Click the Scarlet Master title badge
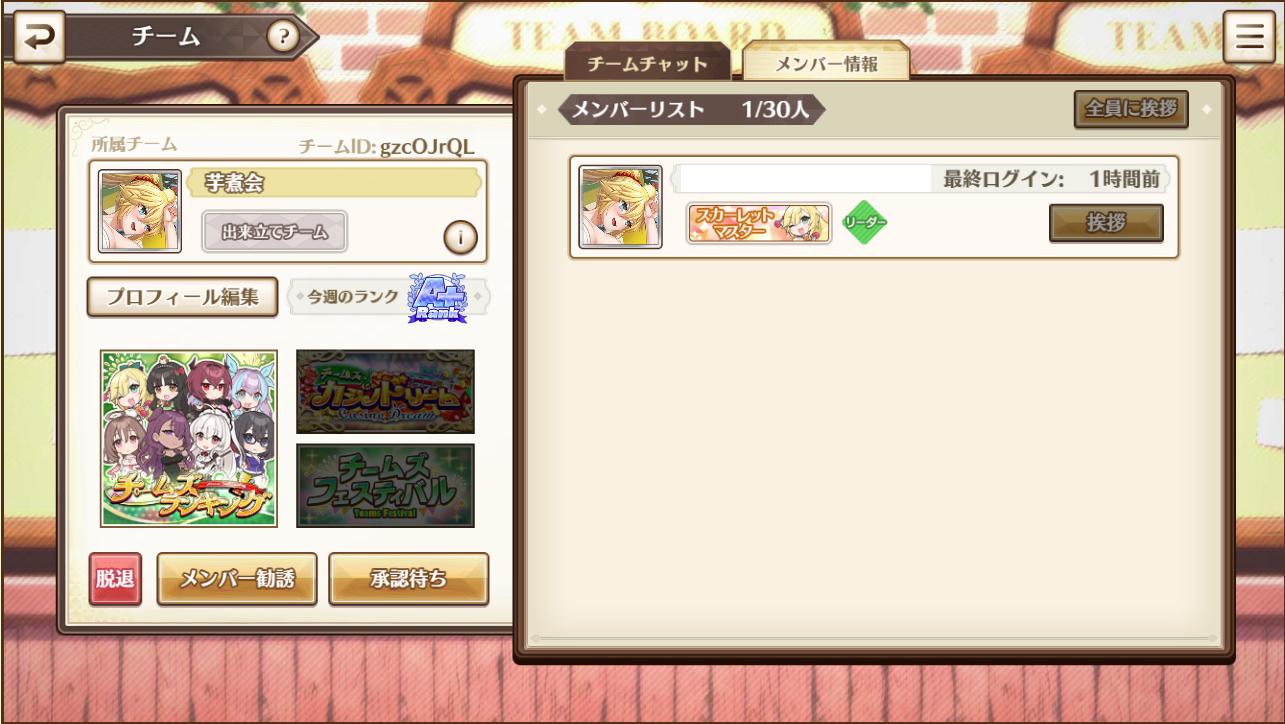1285x724 pixels. pyautogui.click(x=759, y=223)
